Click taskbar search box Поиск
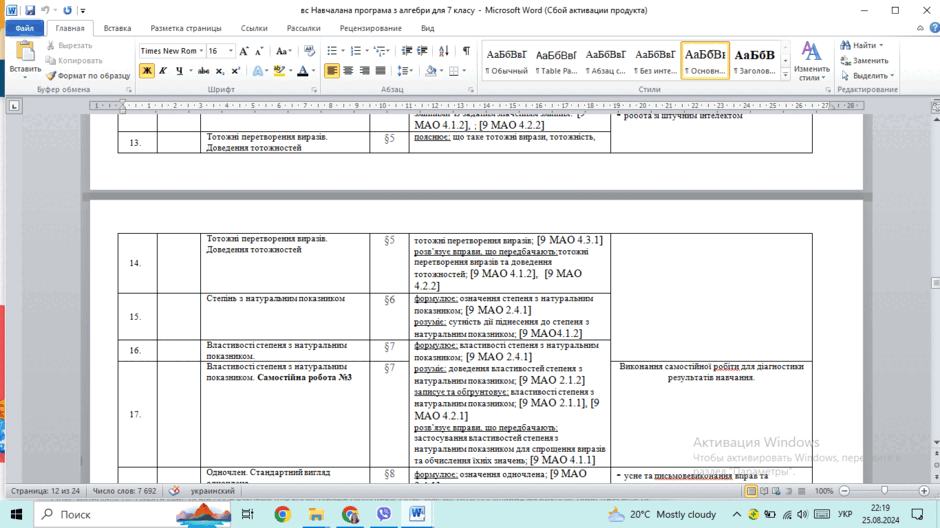This screenshot has width=940, height=528. click(x=133, y=514)
